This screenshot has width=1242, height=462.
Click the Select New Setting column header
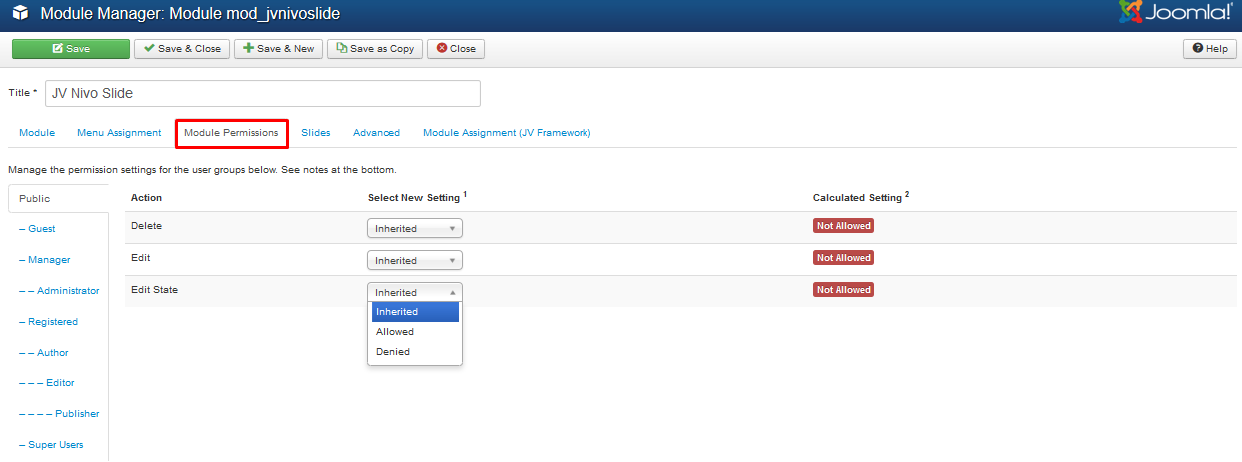(x=417, y=197)
